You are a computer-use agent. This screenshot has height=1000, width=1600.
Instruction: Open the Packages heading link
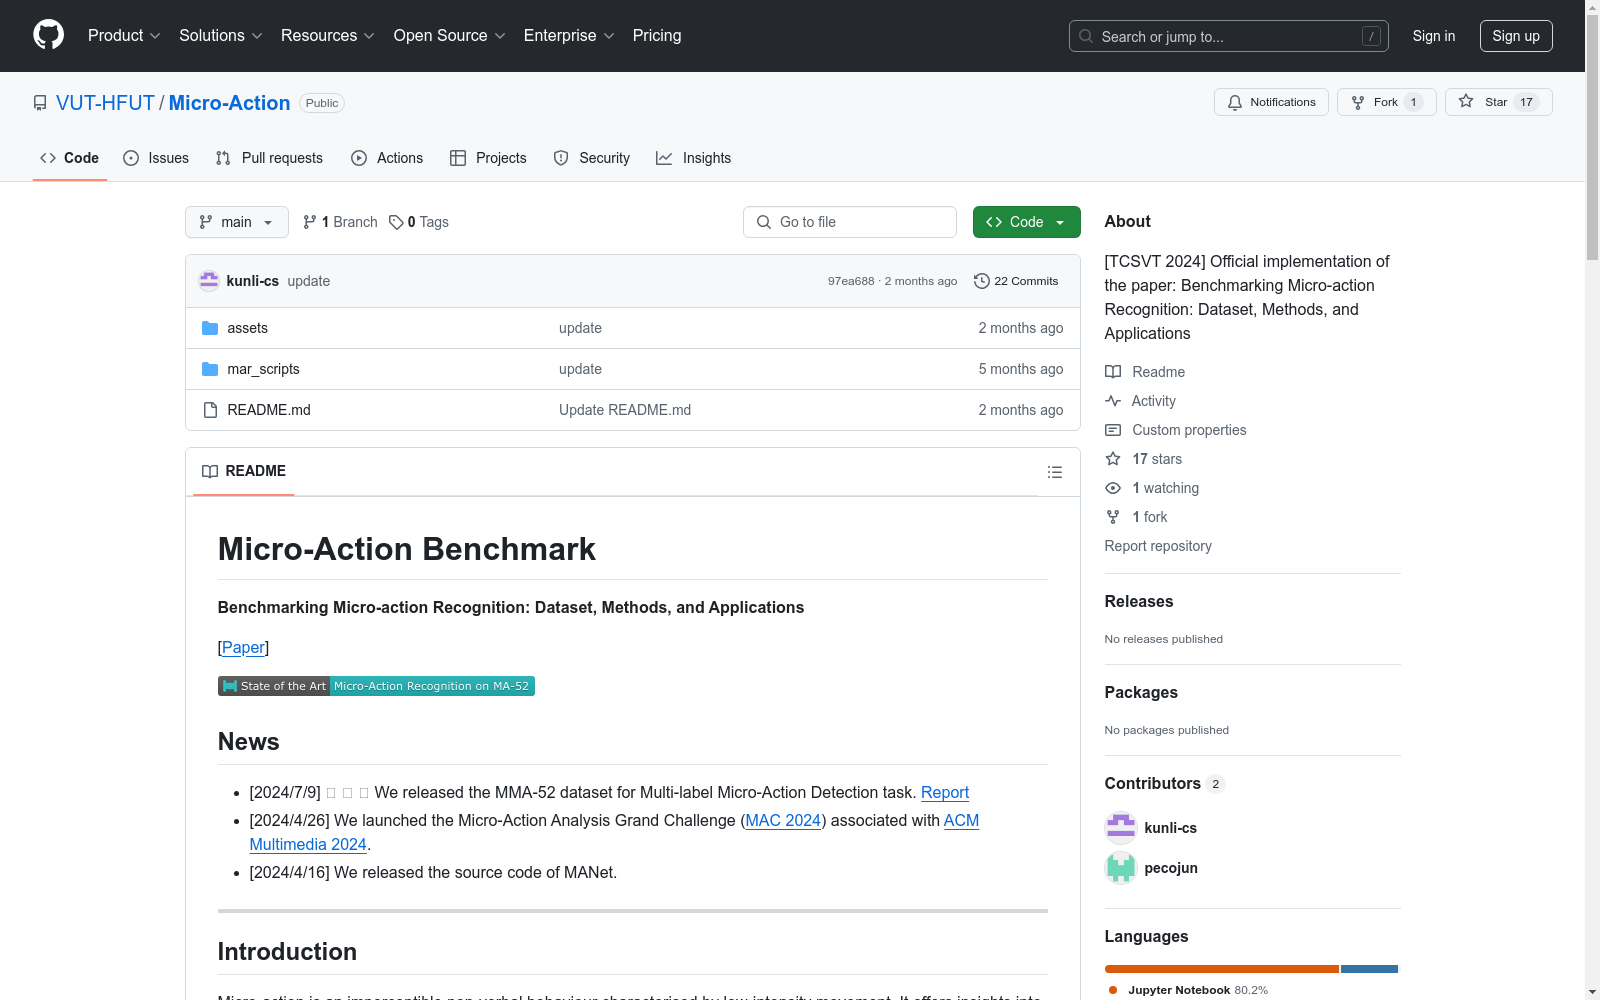pos(1141,692)
